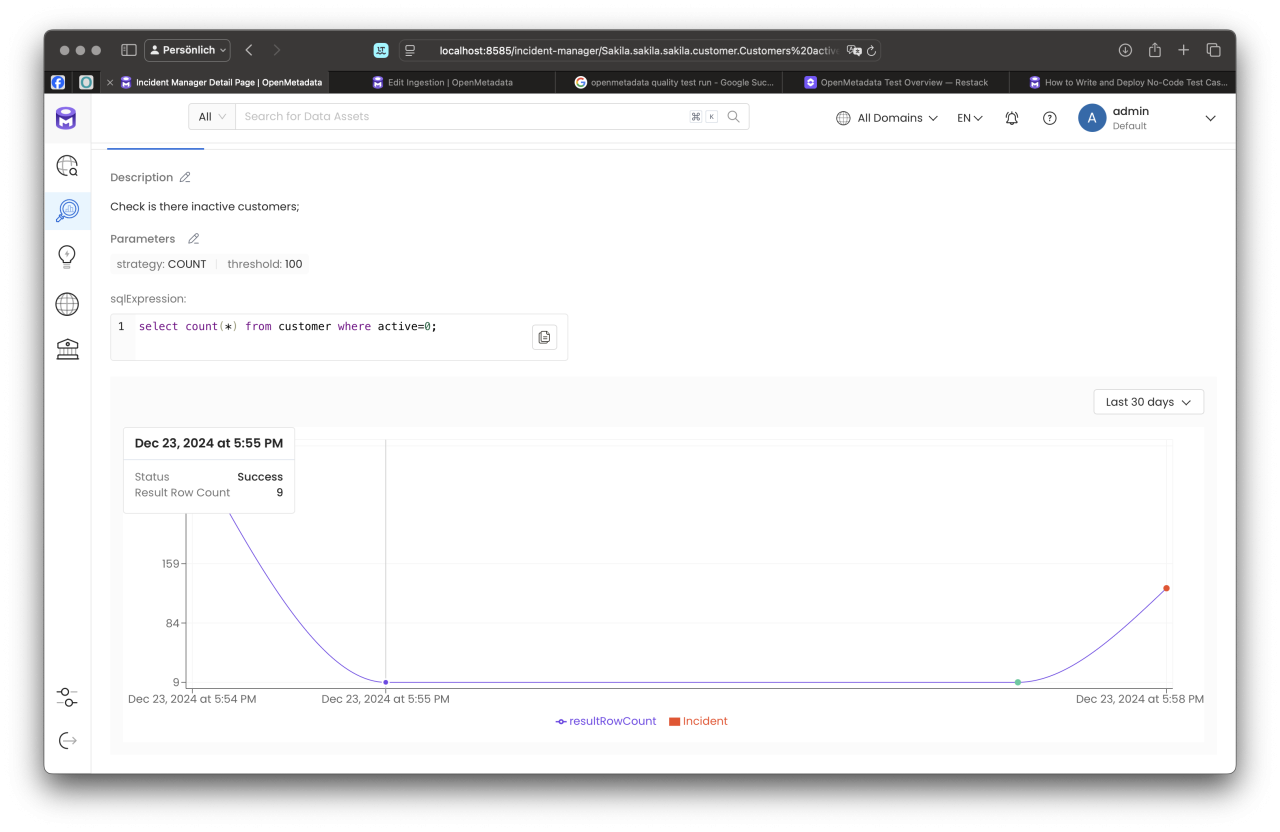Open the EN language dropdown

point(970,118)
